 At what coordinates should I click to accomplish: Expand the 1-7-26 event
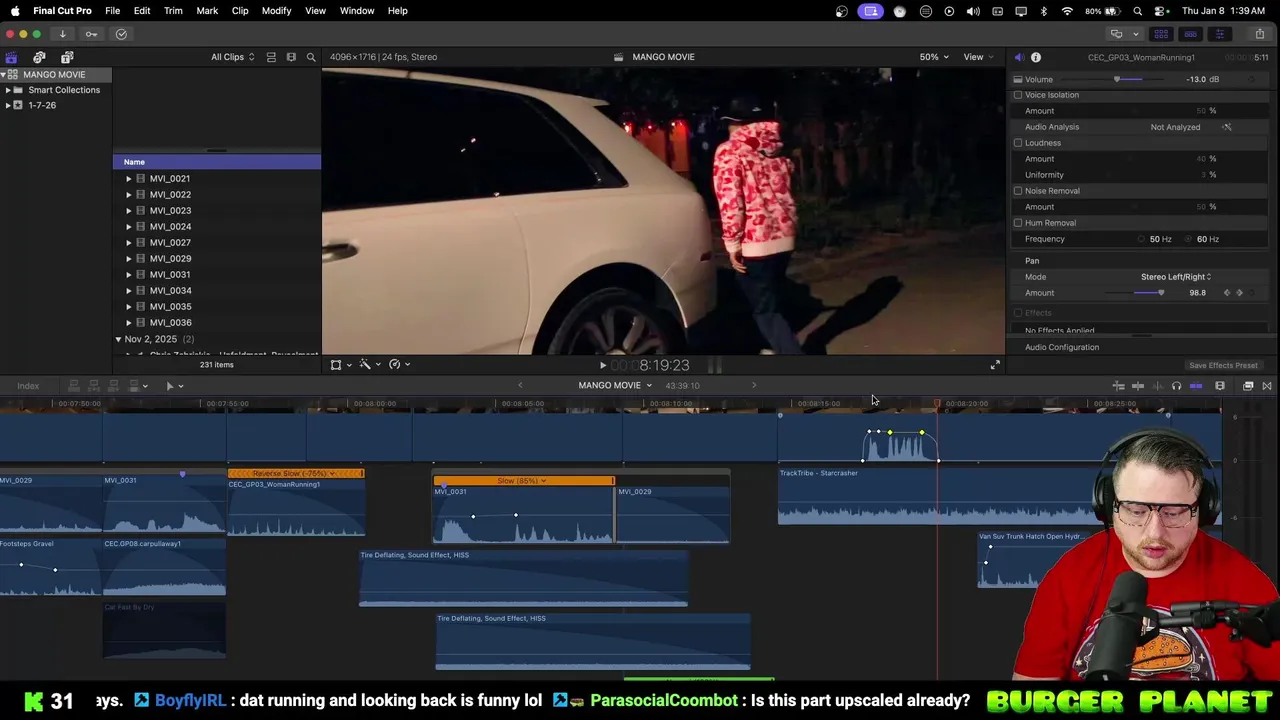click(x=8, y=105)
